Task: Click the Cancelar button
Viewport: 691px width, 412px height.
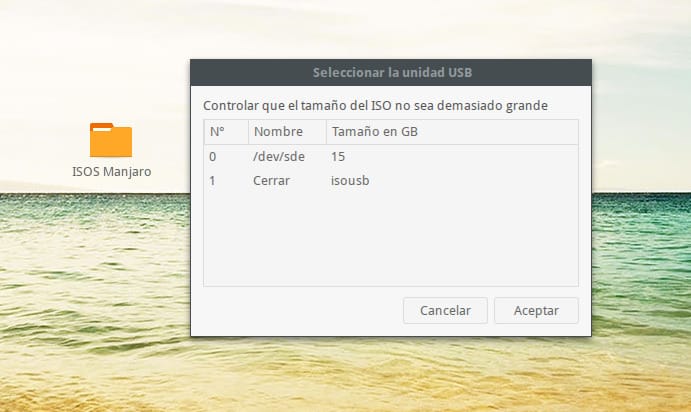Action: pyautogui.click(x=445, y=311)
